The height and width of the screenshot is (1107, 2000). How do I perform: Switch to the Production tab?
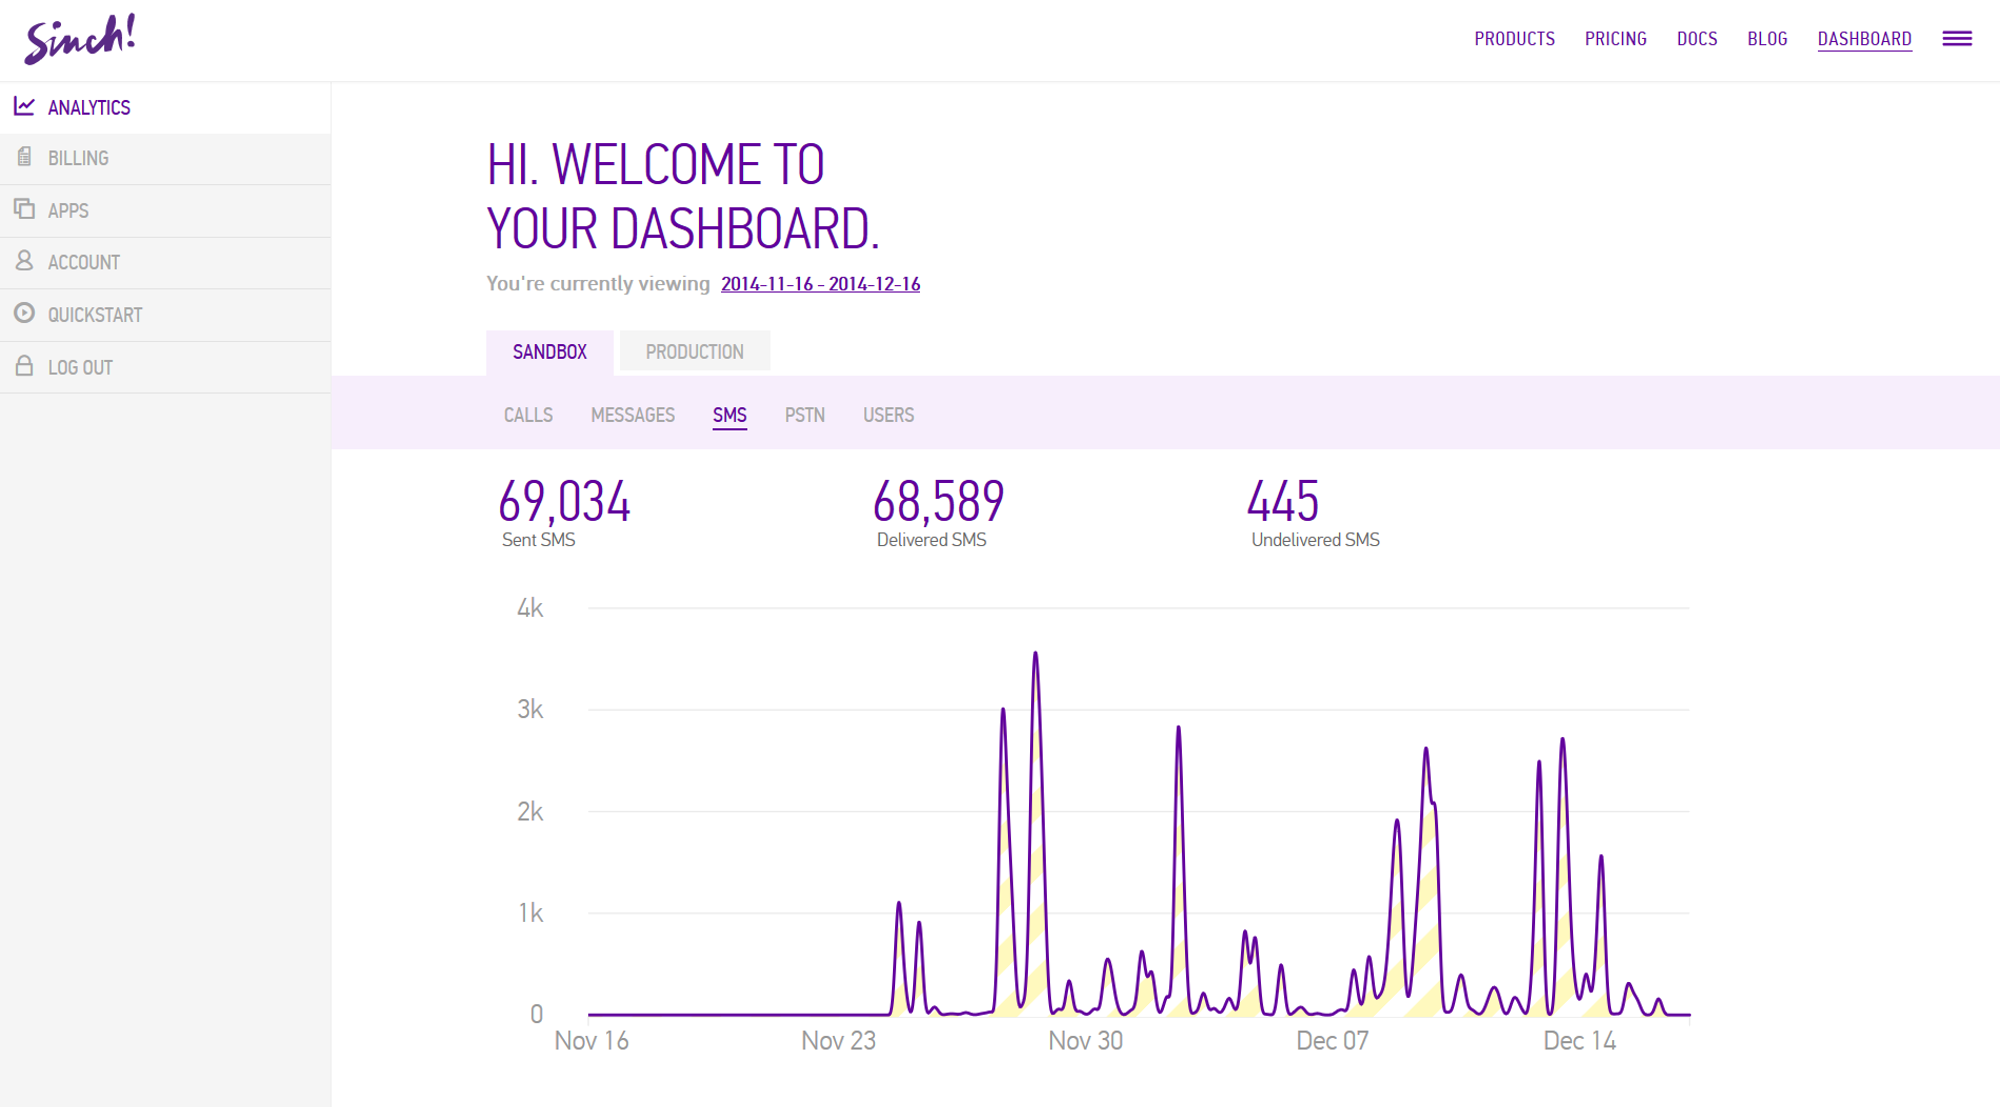click(x=694, y=352)
